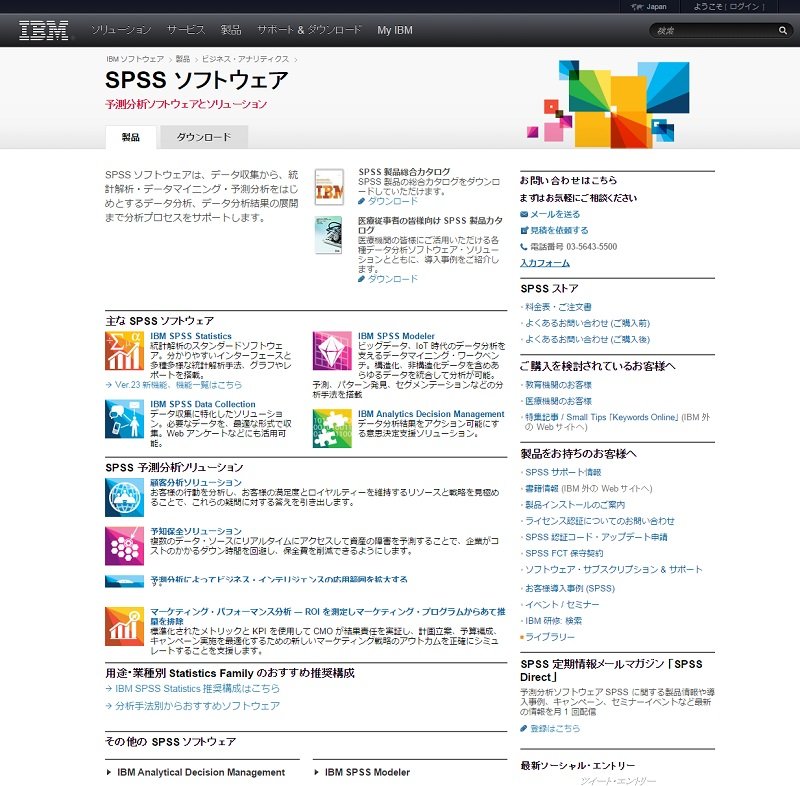Click ようこそ ログイン link
The height and width of the screenshot is (786, 800).
729,7
